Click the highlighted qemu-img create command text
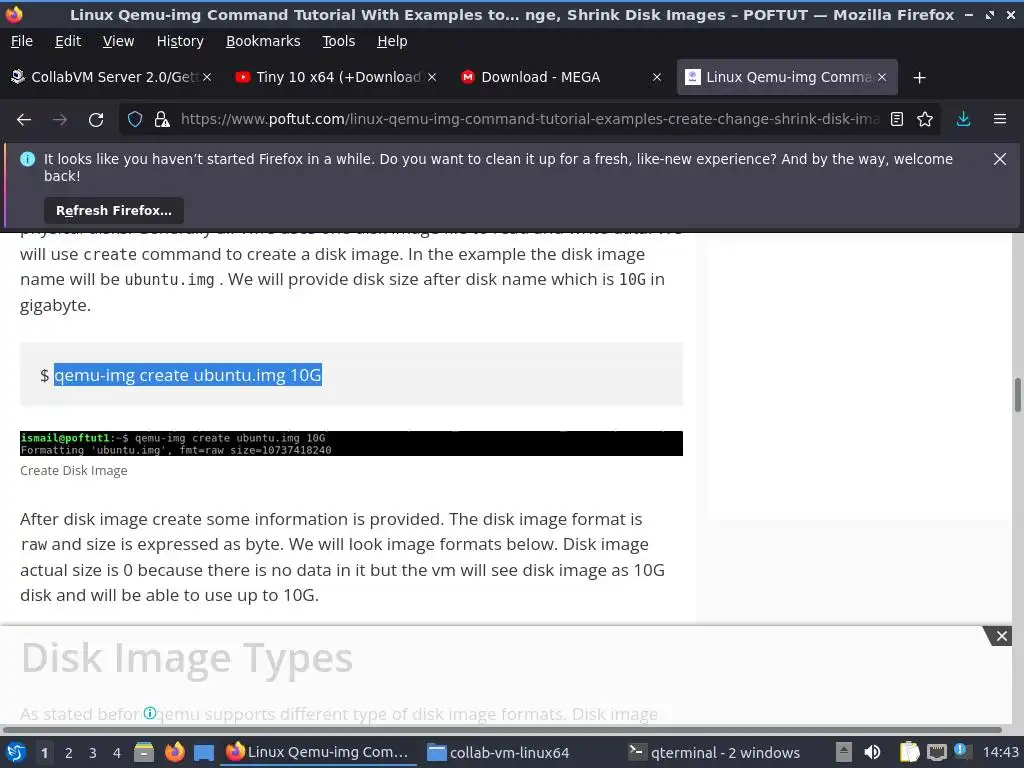 (187, 376)
